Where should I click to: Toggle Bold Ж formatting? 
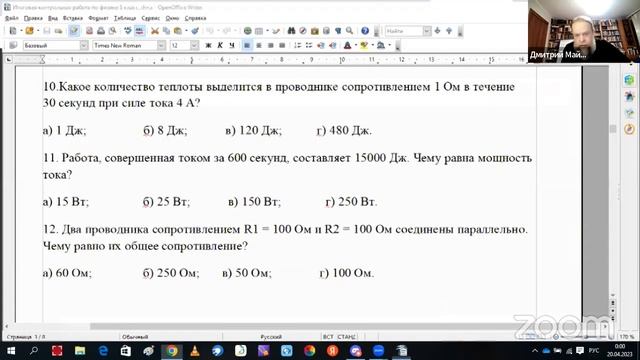(x=208, y=45)
